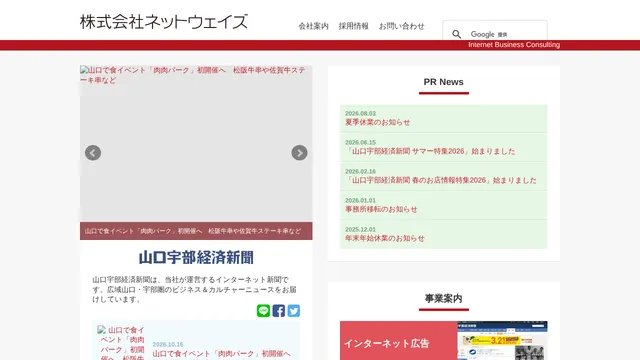Click the Google search magnifier icon
This screenshot has height=360, width=640.
click(x=456, y=34)
